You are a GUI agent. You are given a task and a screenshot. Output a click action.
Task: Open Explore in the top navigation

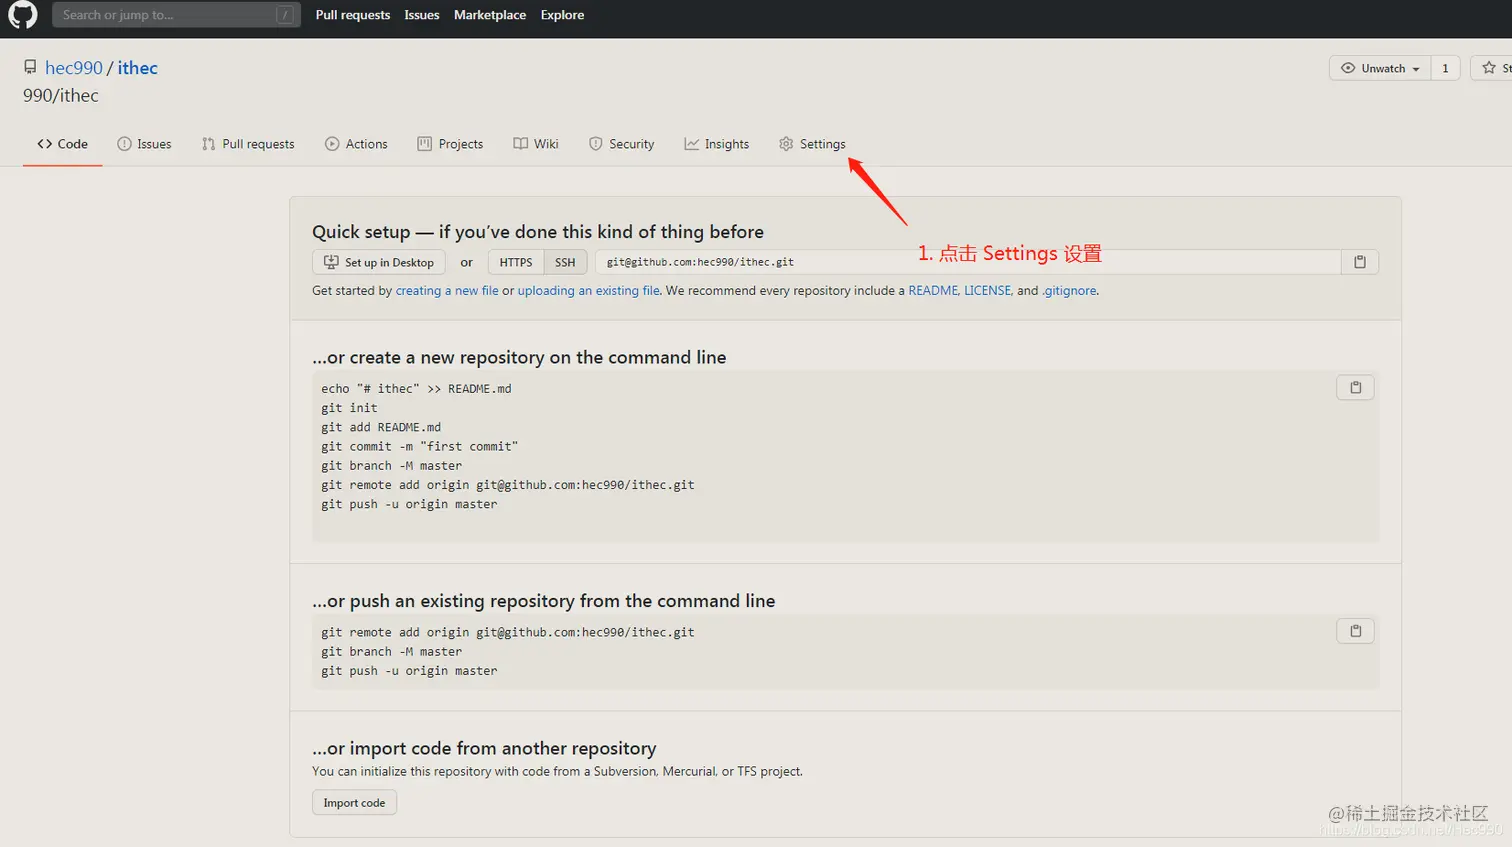562,15
